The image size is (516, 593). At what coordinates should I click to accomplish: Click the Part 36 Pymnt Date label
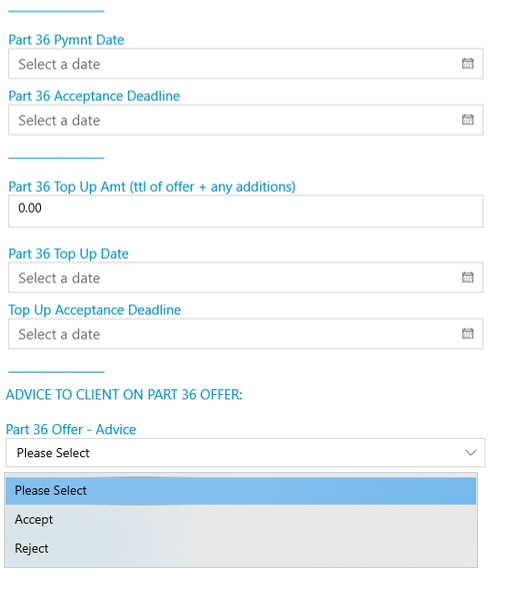(66, 40)
